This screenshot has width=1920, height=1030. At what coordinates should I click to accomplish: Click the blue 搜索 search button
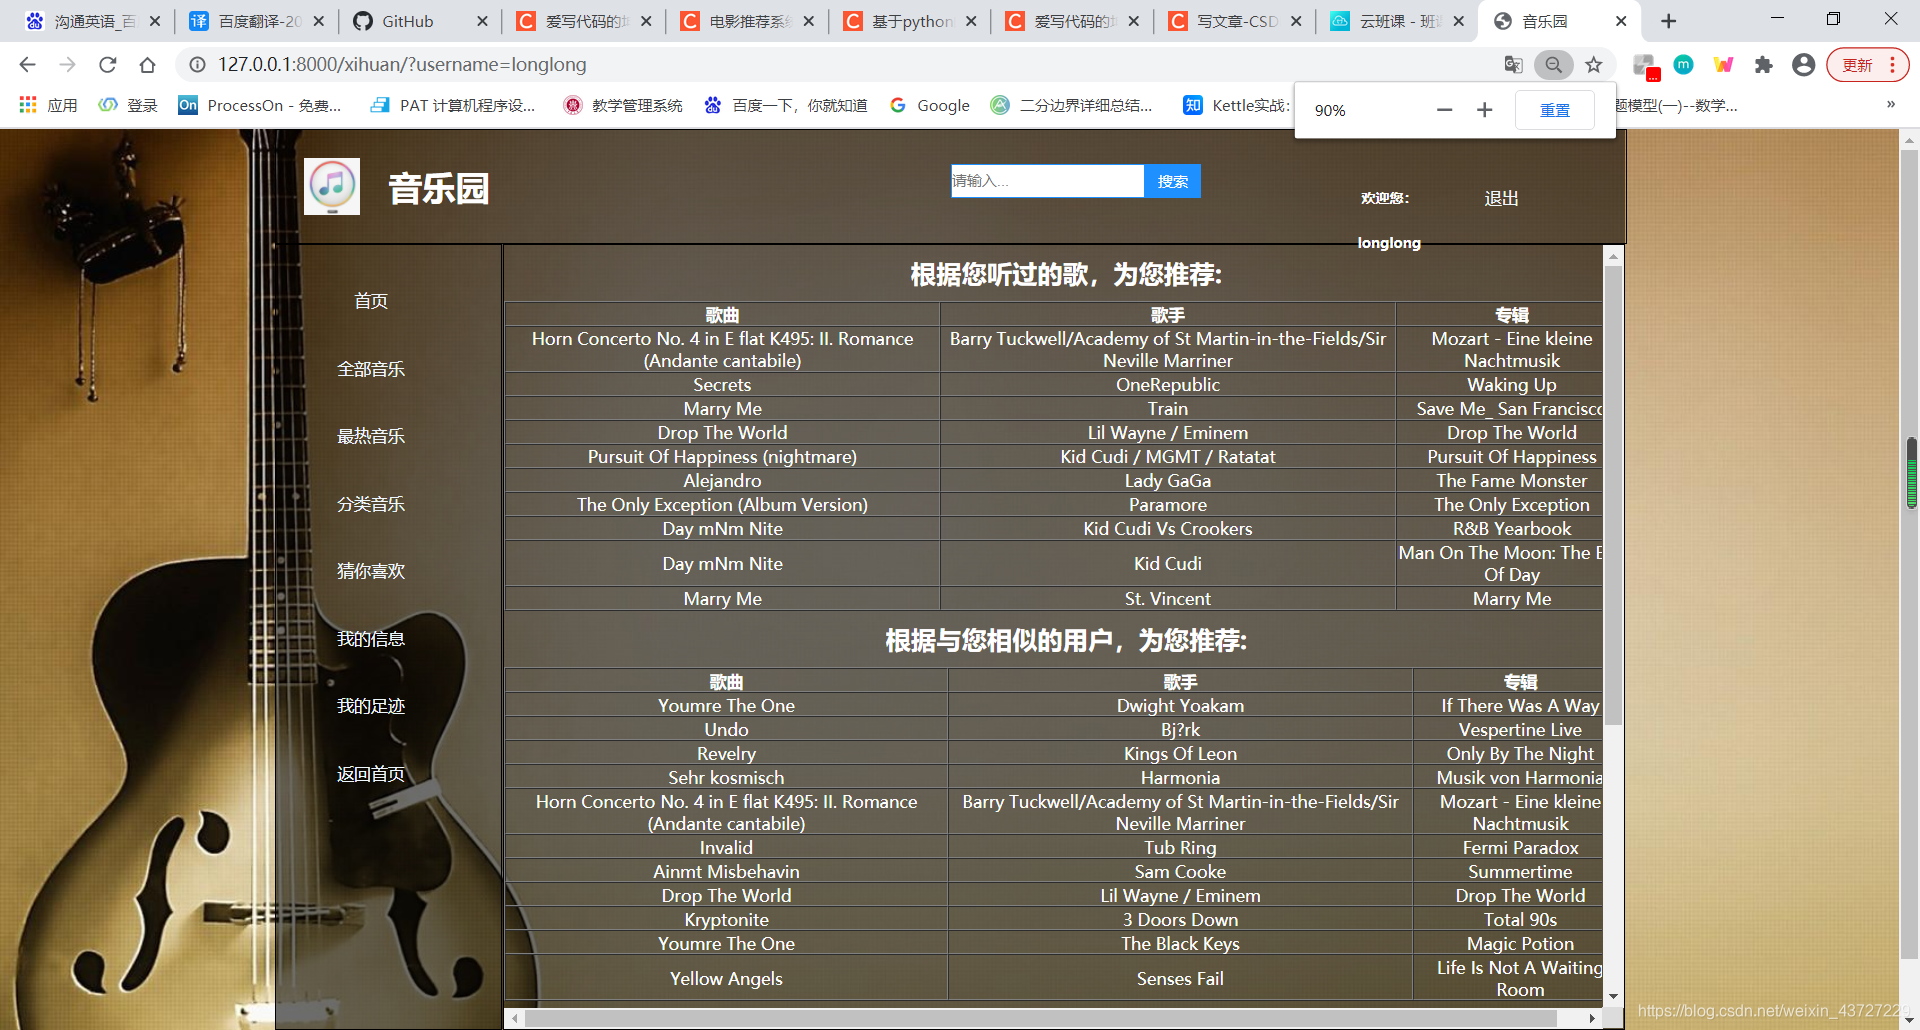pos(1172,181)
